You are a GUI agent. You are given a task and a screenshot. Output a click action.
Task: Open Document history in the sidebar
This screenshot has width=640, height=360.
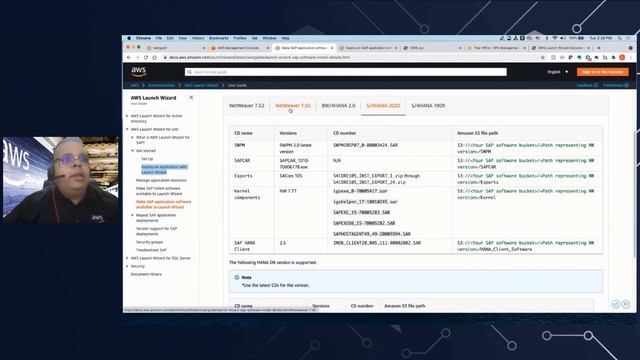click(146, 274)
